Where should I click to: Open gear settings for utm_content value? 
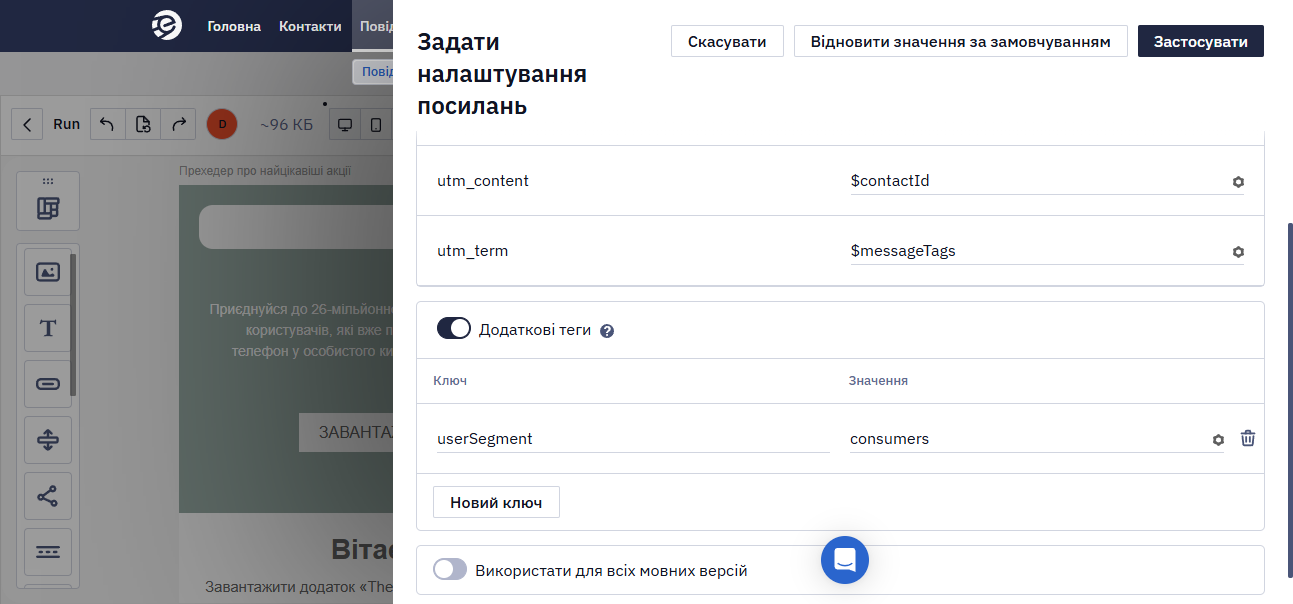click(1238, 182)
